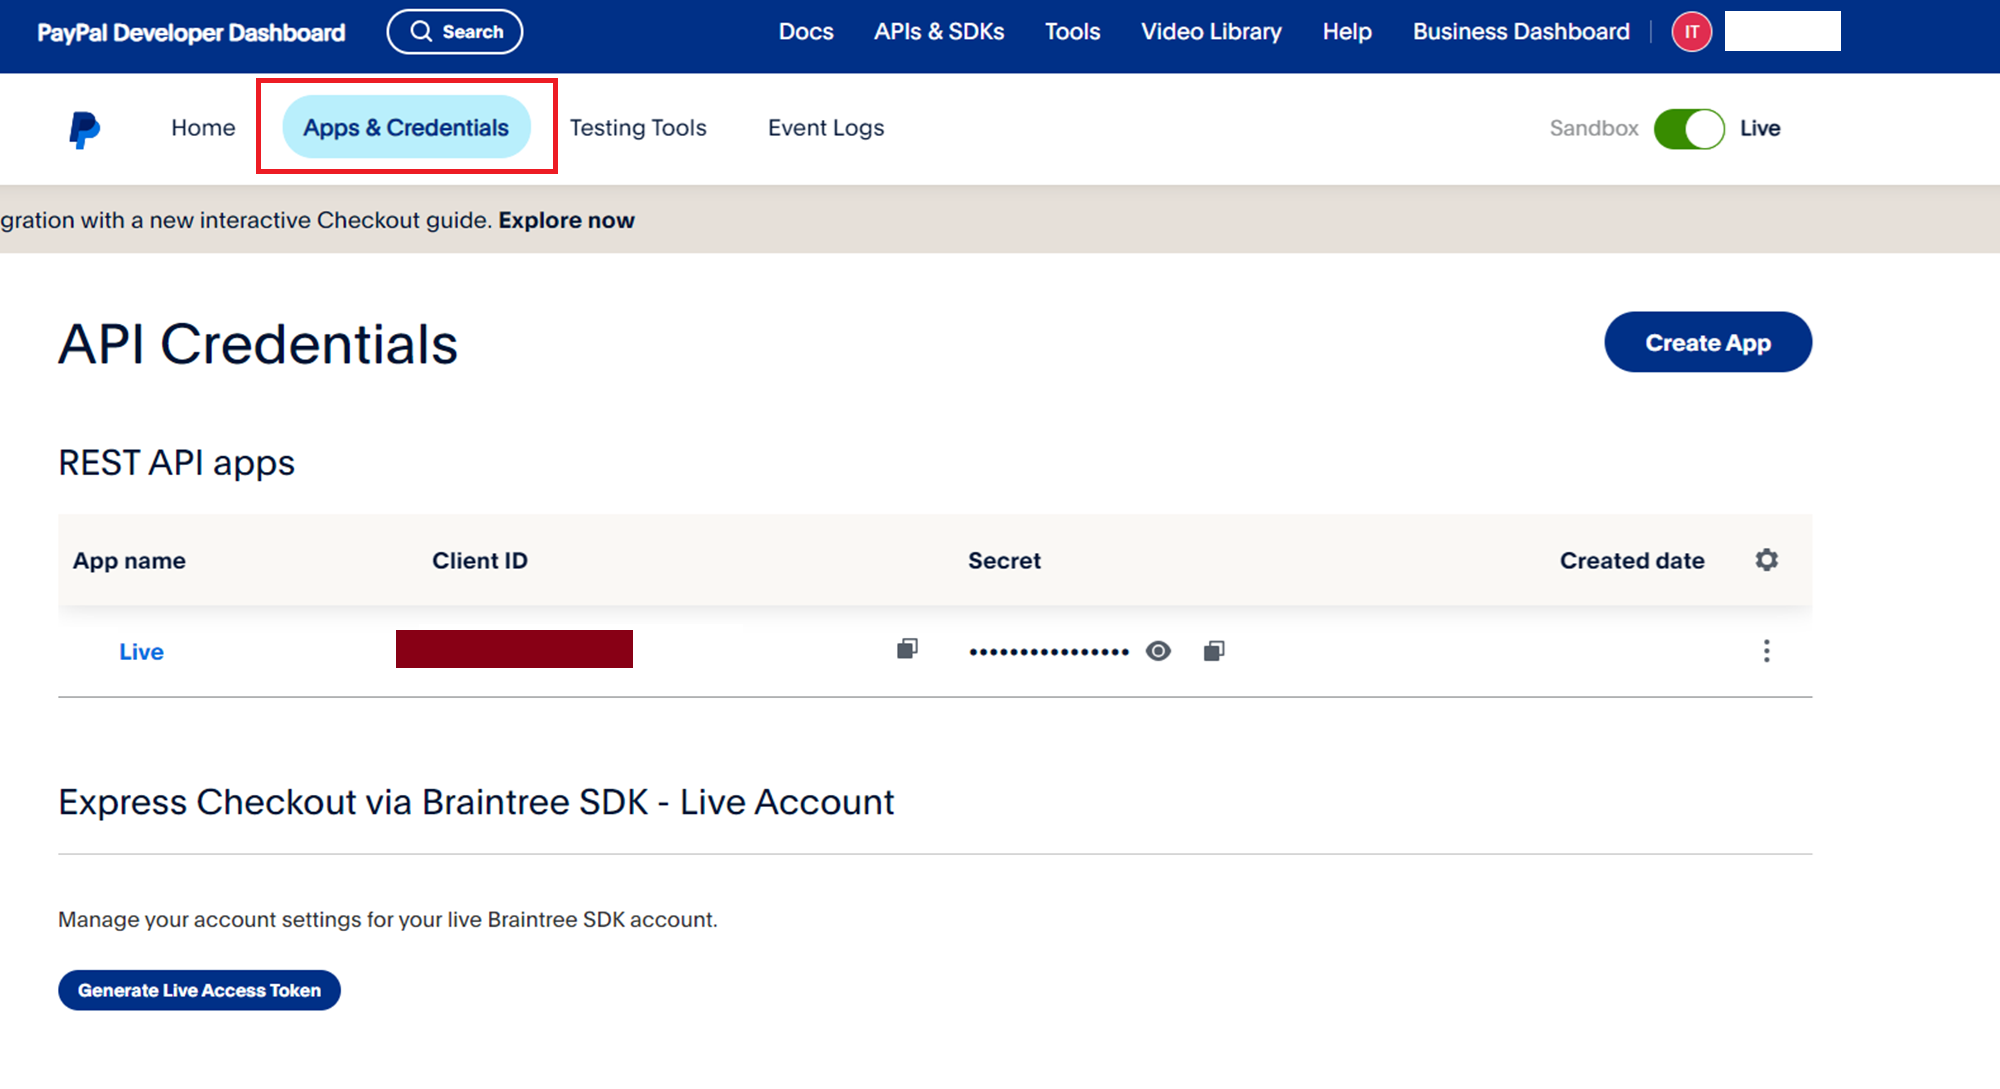Image resolution: width=2000 pixels, height=1089 pixels.
Task: Open the Live app's three-dot menu
Action: tap(1767, 651)
